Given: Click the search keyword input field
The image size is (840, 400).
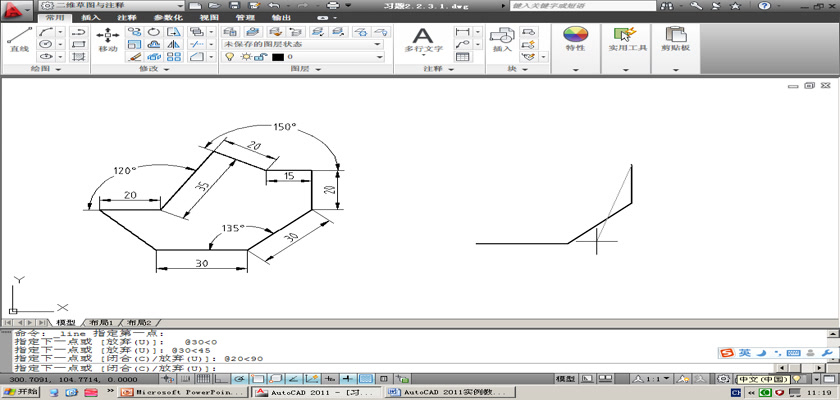Looking at the screenshot, I should 582,5.
